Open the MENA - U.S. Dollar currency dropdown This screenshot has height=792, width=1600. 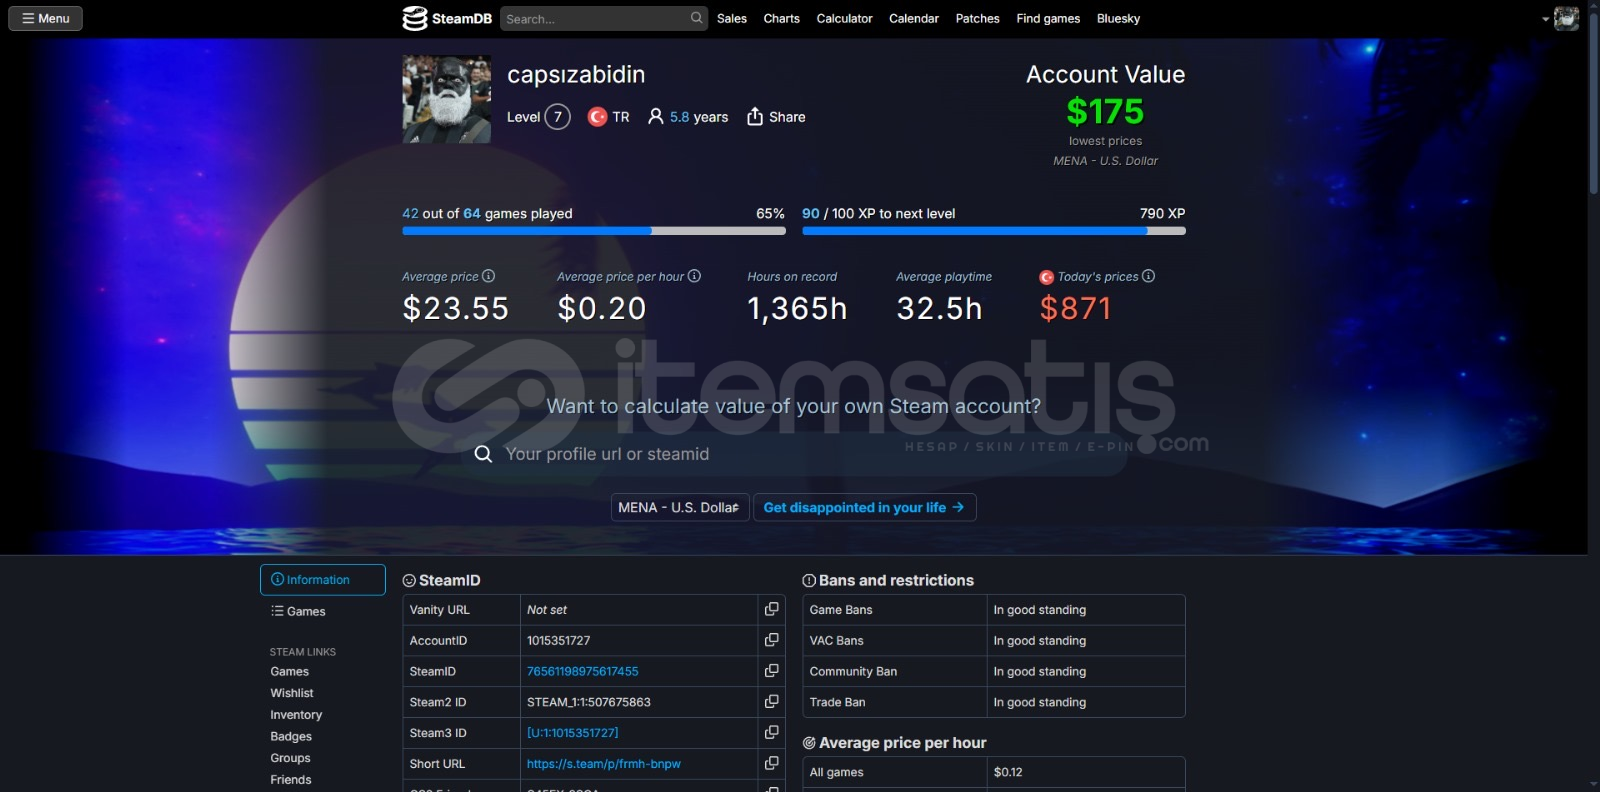coord(680,507)
